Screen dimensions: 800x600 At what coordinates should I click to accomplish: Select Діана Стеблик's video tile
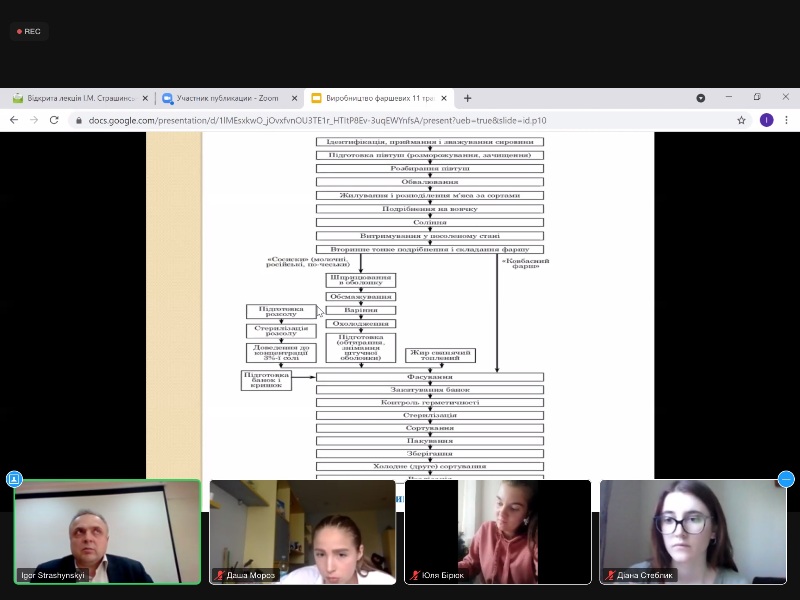click(693, 532)
